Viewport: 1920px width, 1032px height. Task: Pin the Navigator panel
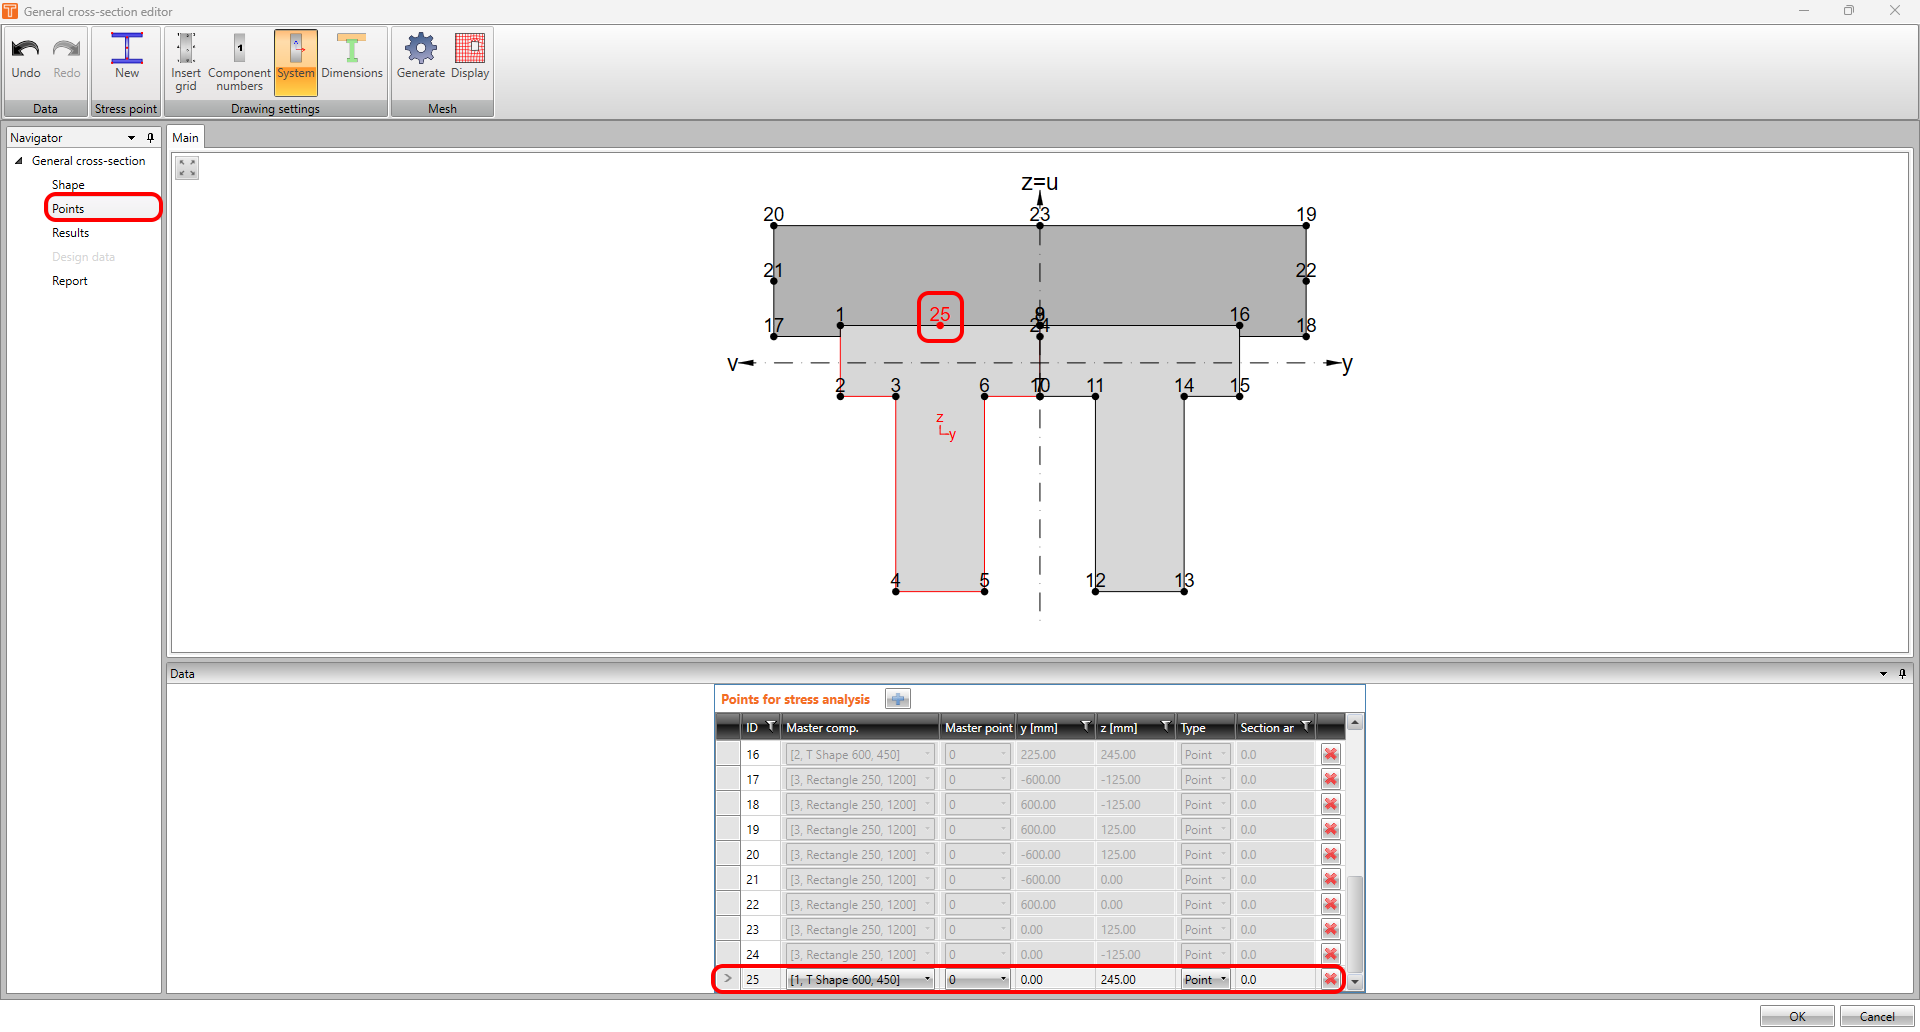pos(150,137)
